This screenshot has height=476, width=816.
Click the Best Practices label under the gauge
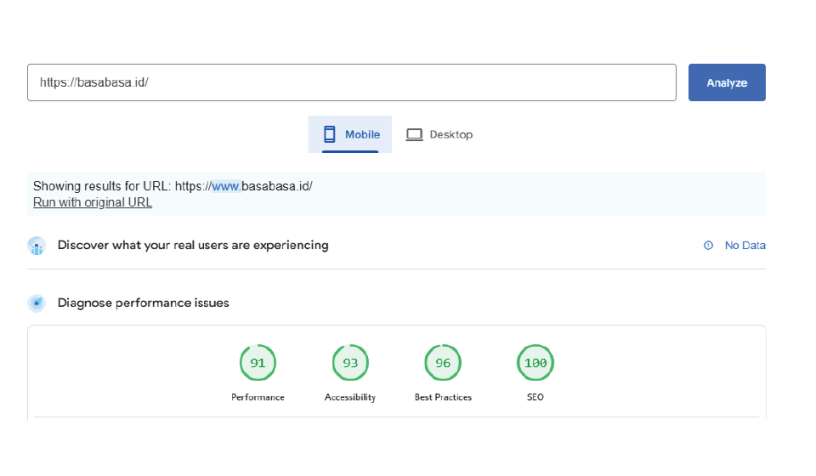(443, 397)
